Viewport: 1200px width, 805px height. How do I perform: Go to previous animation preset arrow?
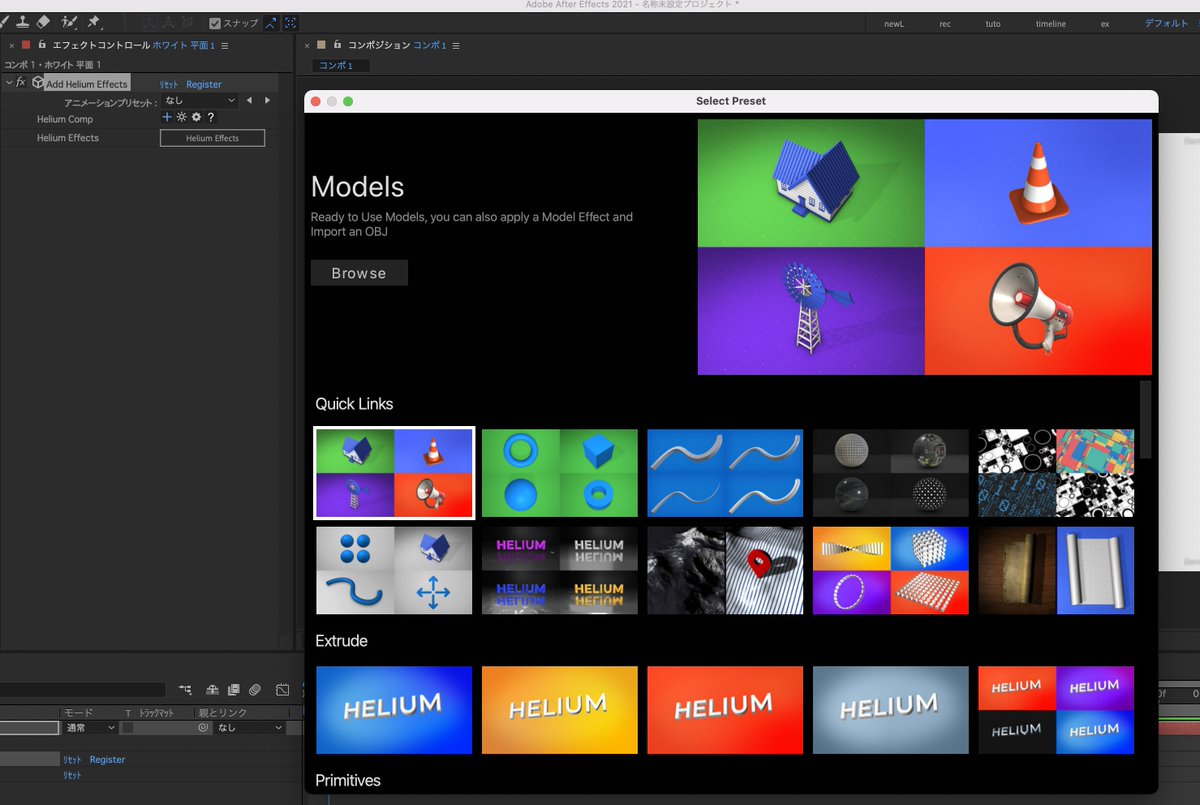click(250, 101)
